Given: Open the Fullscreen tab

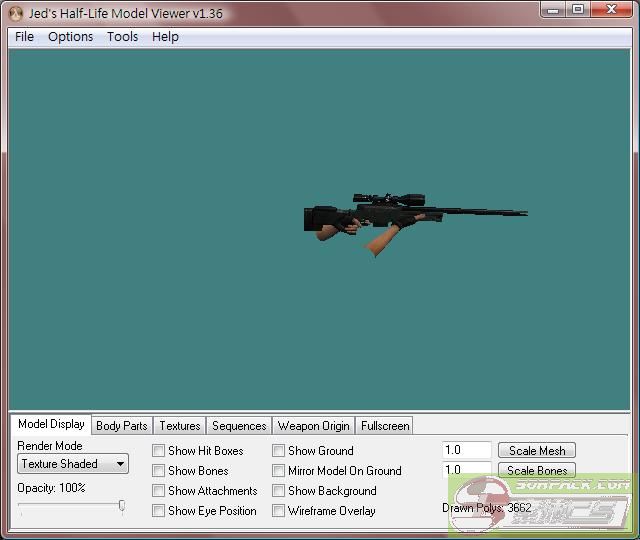Looking at the screenshot, I should point(385,426).
